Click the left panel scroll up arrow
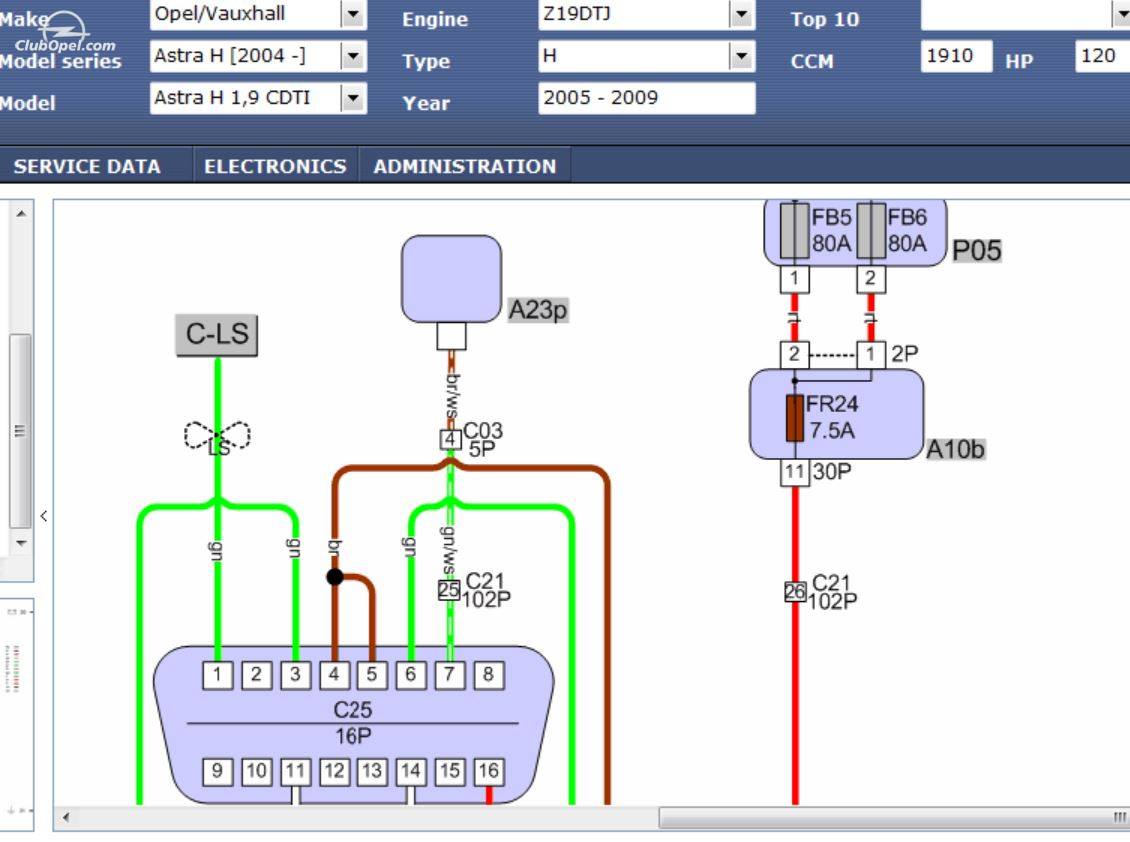The height and width of the screenshot is (842, 1130). (x=21, y=213)
